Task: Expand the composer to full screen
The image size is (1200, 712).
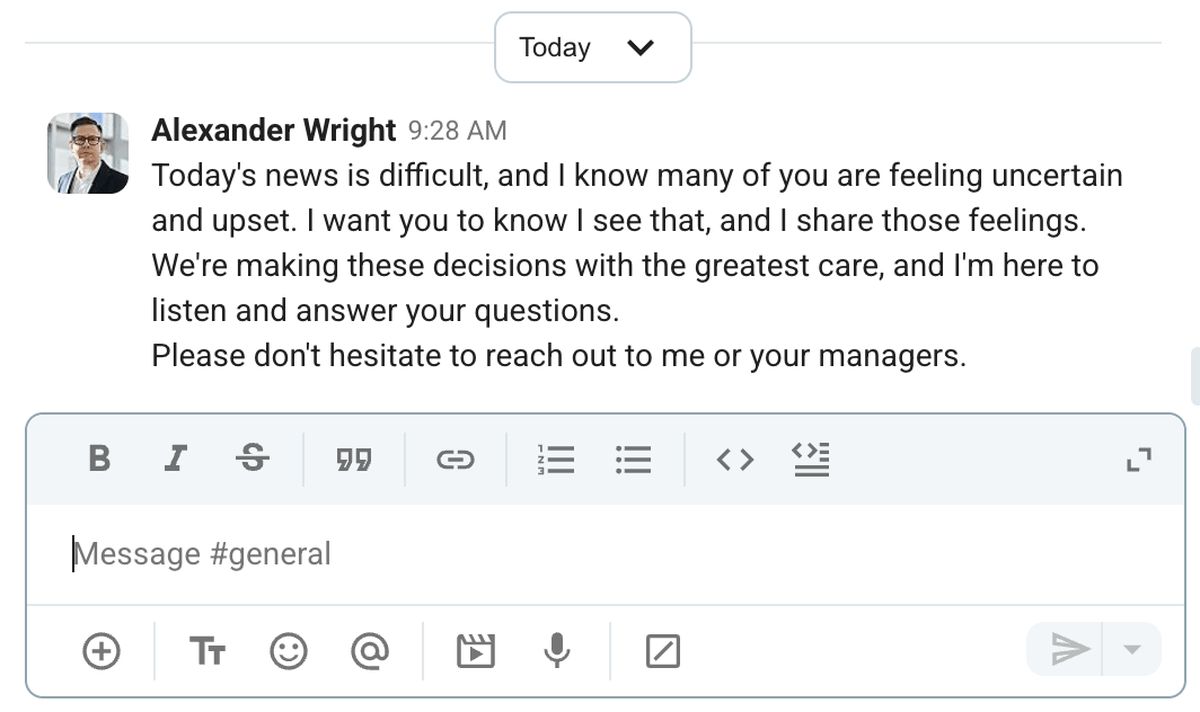Action: [1138, 459]
